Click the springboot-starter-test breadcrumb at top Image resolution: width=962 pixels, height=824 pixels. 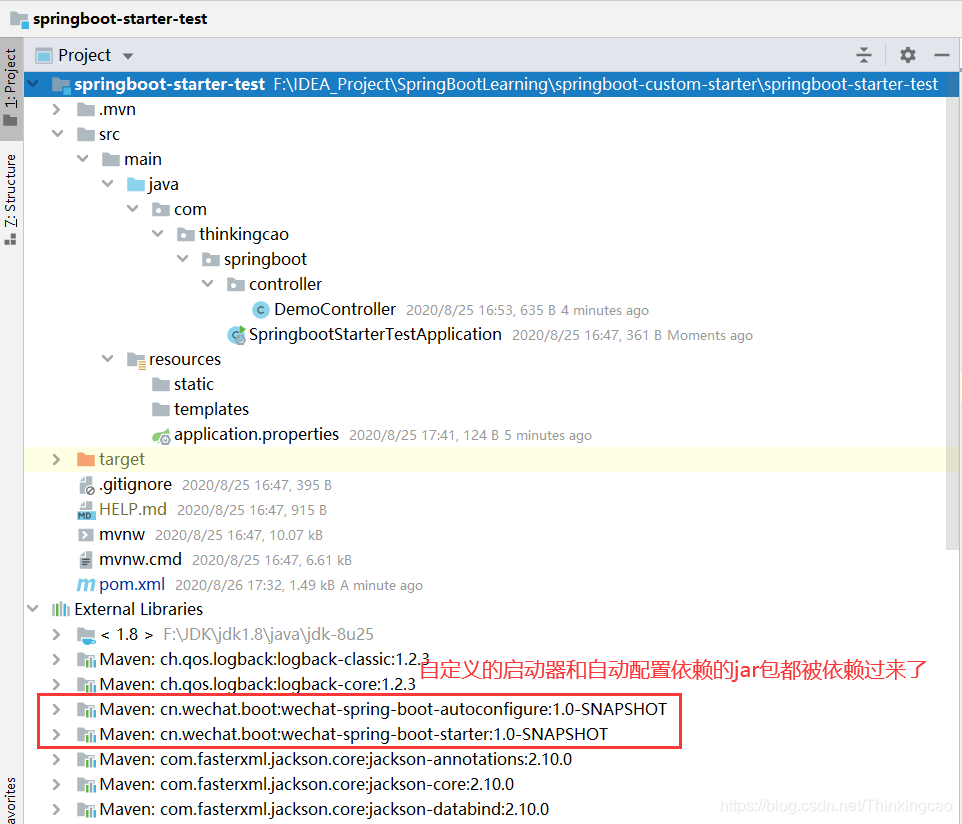(120, 19)
